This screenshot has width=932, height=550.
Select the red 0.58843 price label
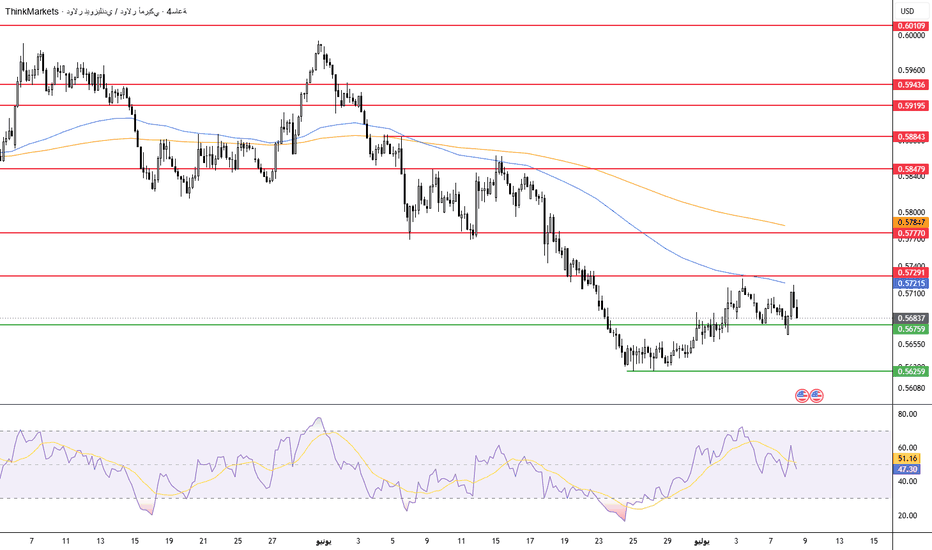pos(911,137)
